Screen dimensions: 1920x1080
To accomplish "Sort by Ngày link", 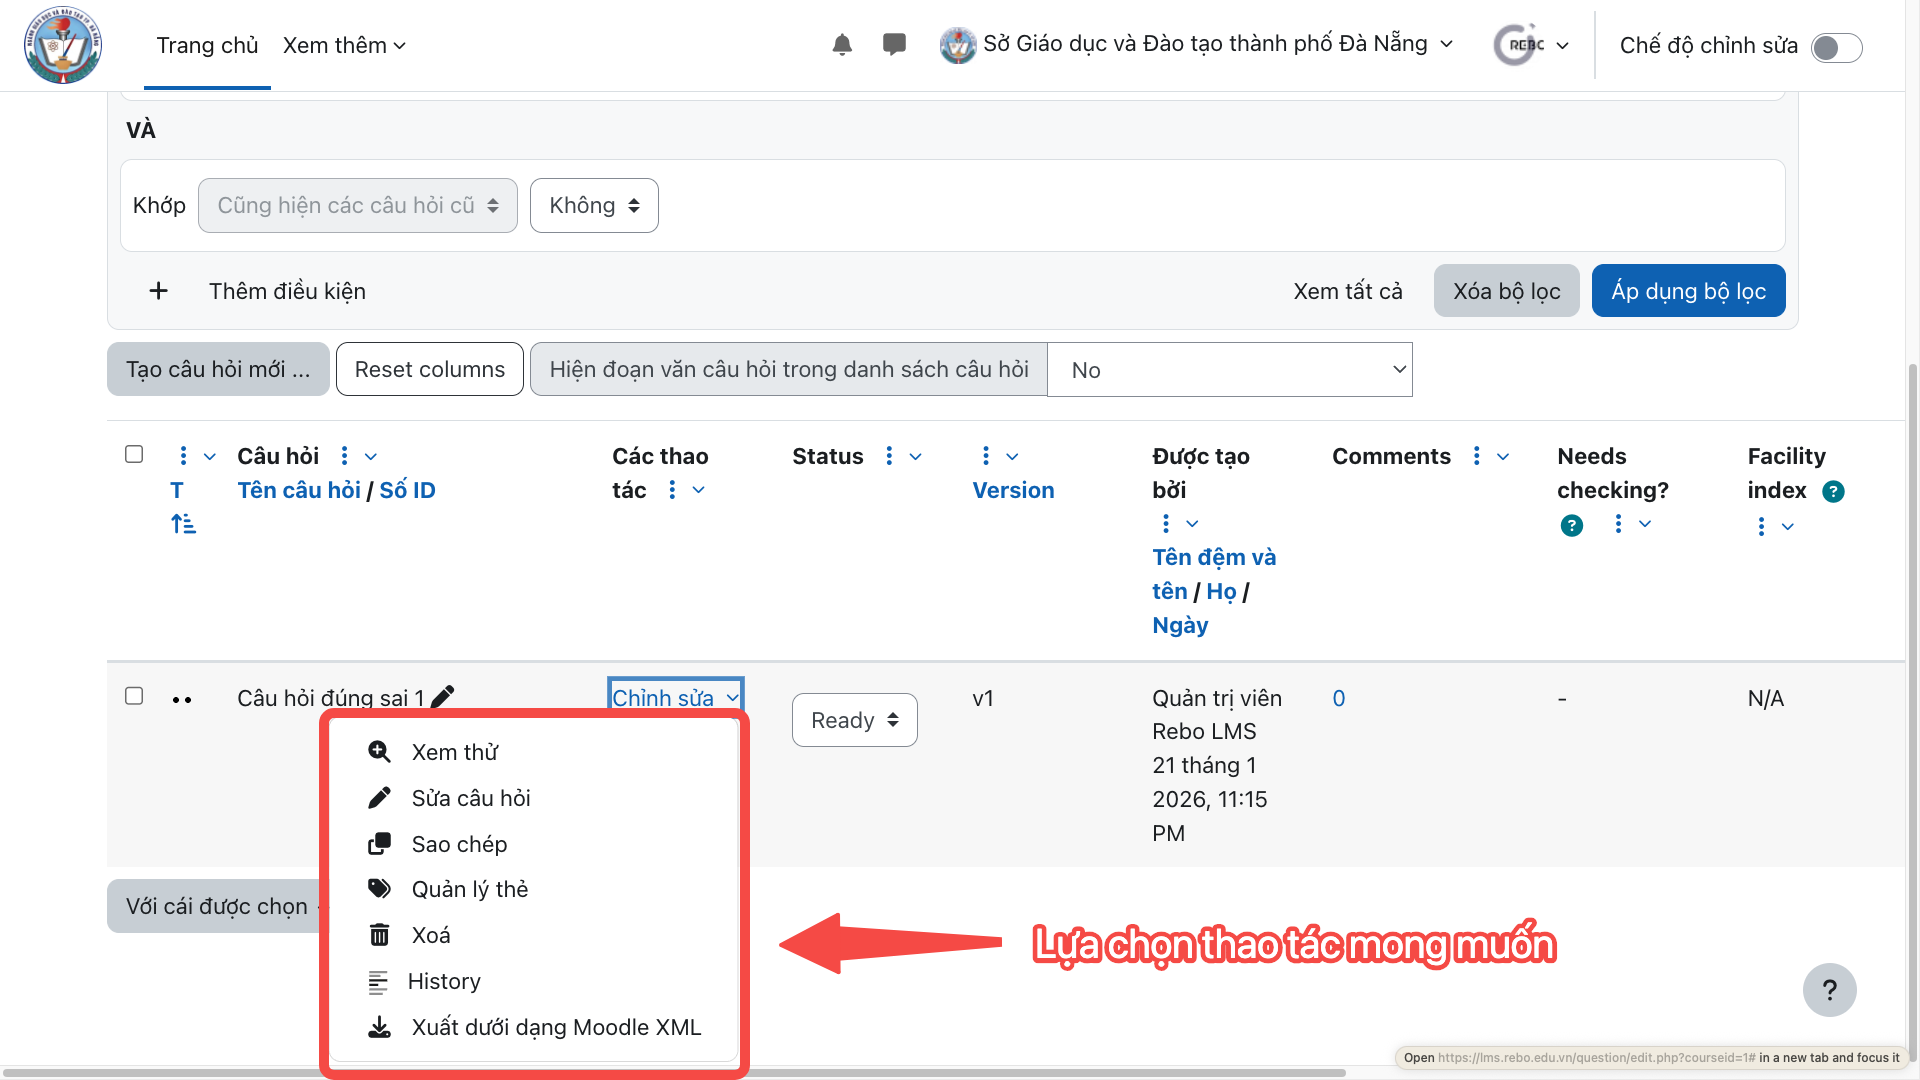I will tap(1180, 625).
